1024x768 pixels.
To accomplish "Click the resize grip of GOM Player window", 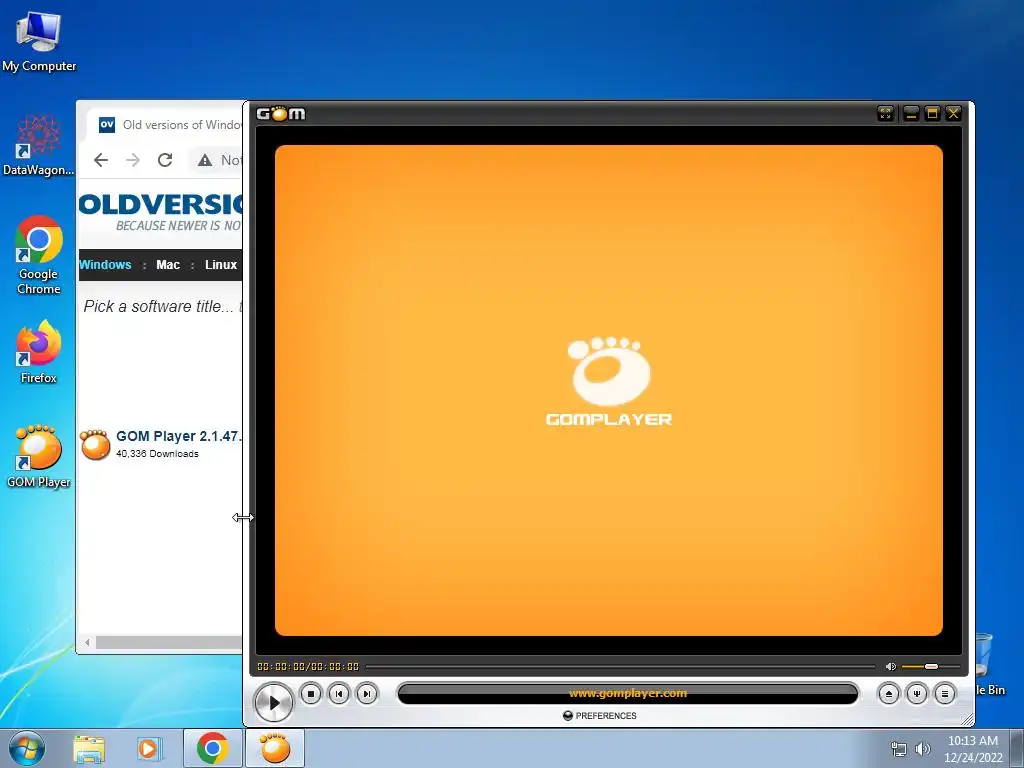I will click(x=968, y=720).
